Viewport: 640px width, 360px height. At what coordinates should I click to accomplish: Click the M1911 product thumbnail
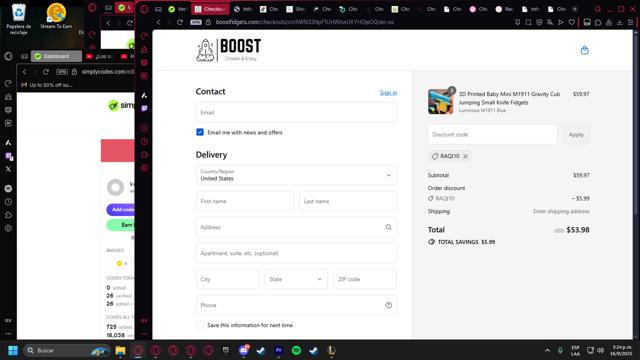tap(440, 101)
